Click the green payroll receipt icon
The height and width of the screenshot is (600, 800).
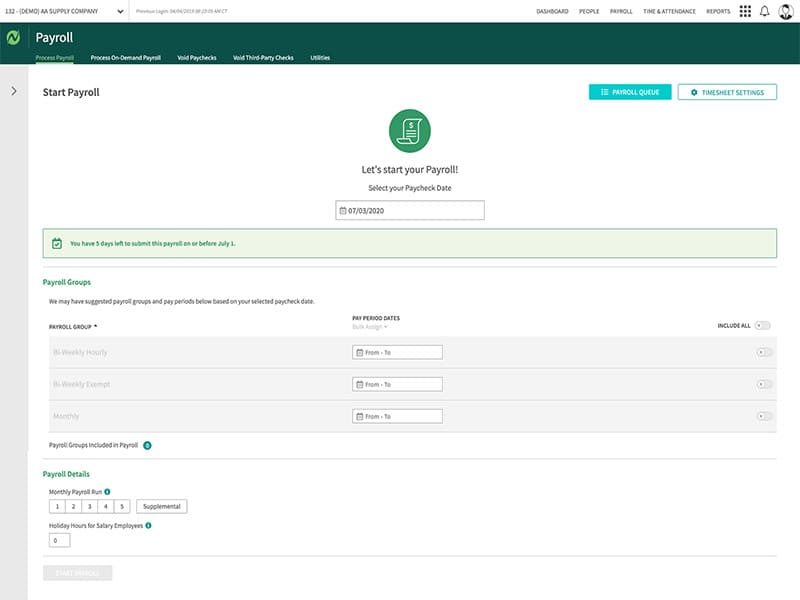tap(409, 130)
